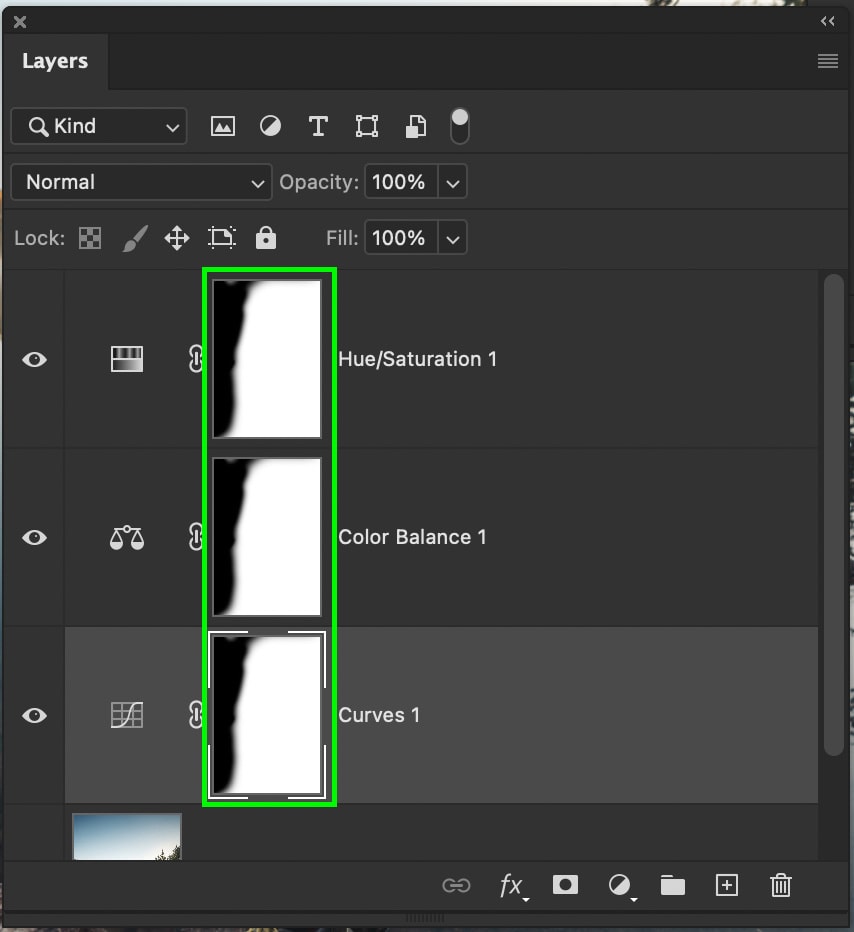854x932 pixels.
Task: Hide the Curves 1 layer
Action: tap(34, 716)
